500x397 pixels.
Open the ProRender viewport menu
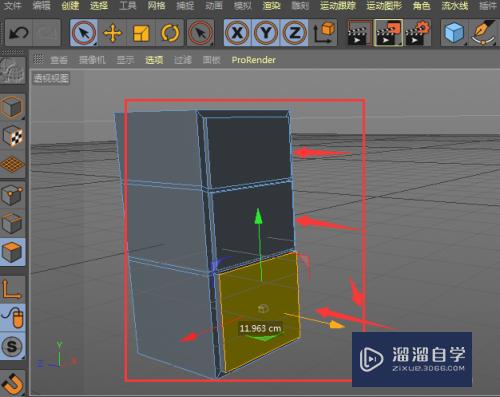point(253,60)
